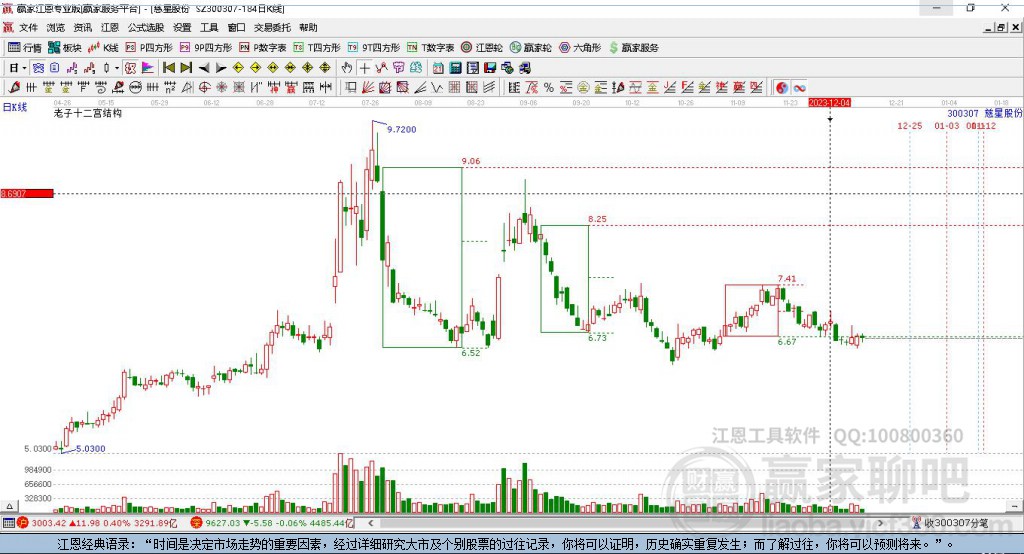Open the 江恩 menu

[110, 27]
